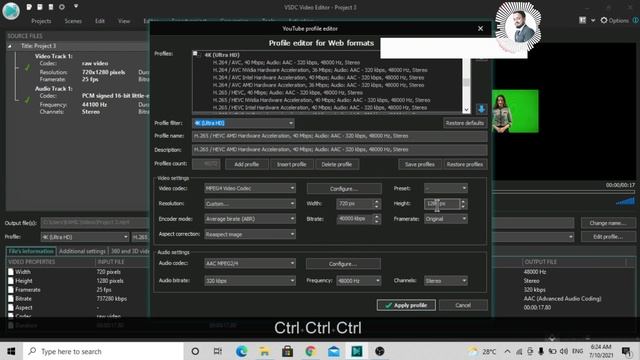Click the Apply profile button

[x=406, y=305]
